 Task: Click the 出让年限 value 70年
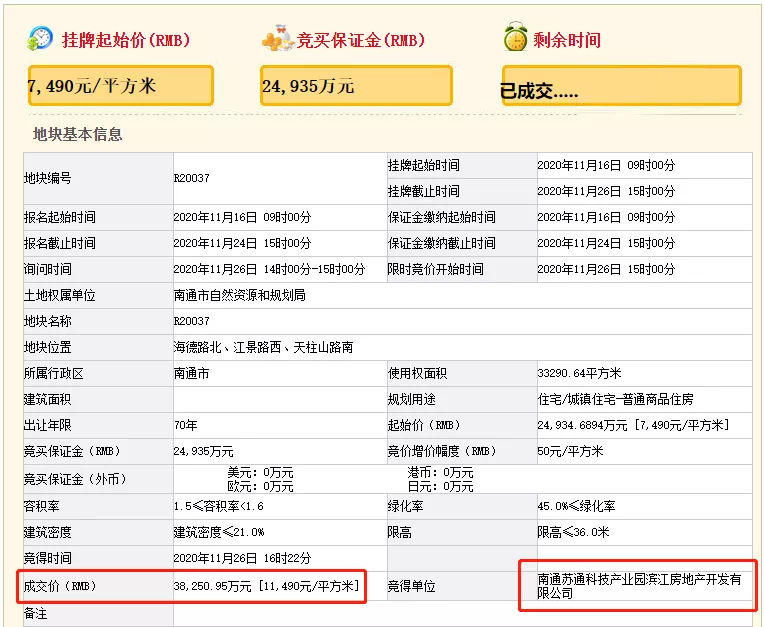[186, 425]
